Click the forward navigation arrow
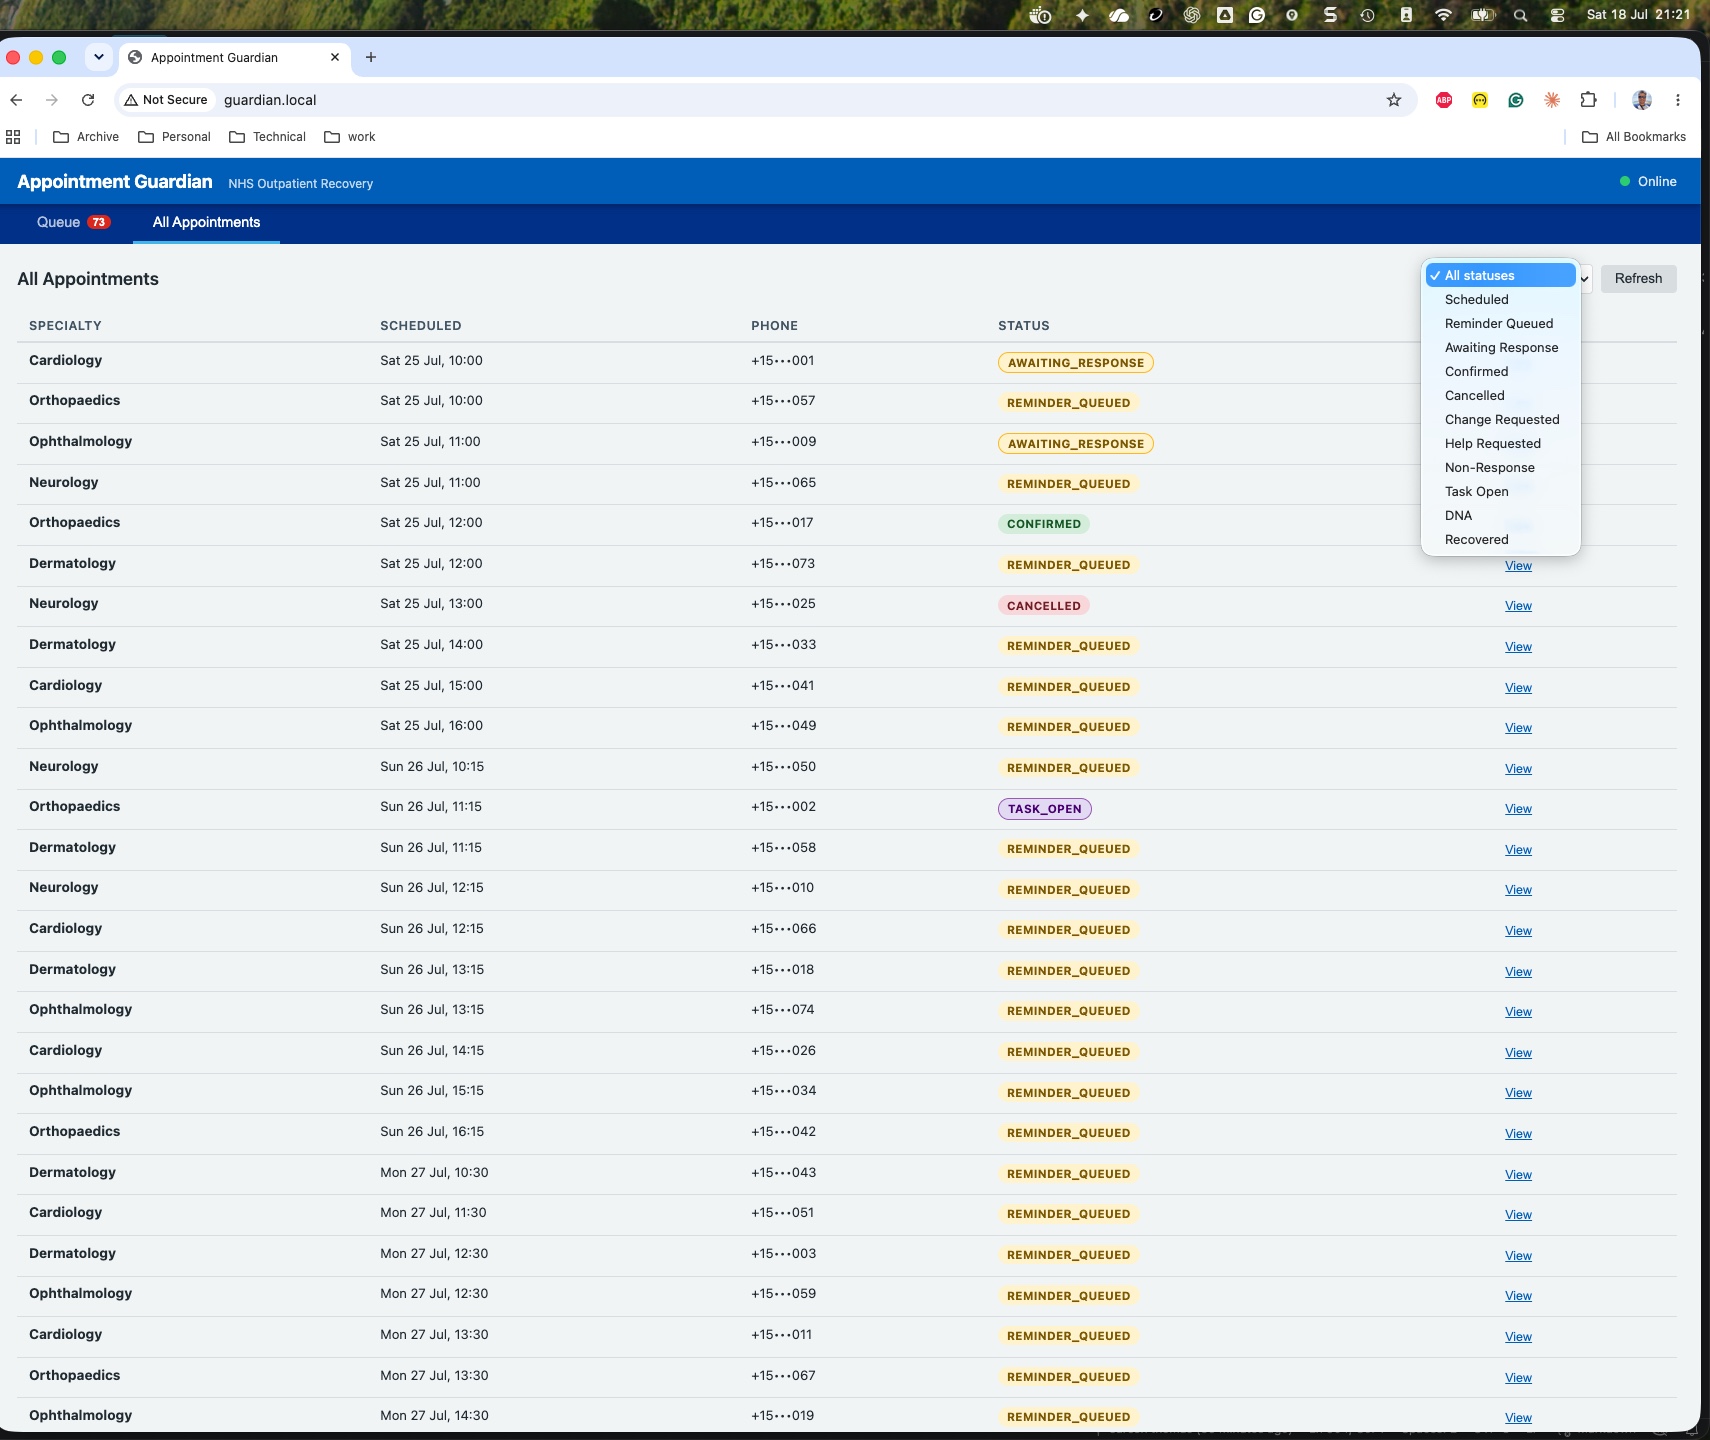Screen dimensions: 1710x1440 point(52,100)
